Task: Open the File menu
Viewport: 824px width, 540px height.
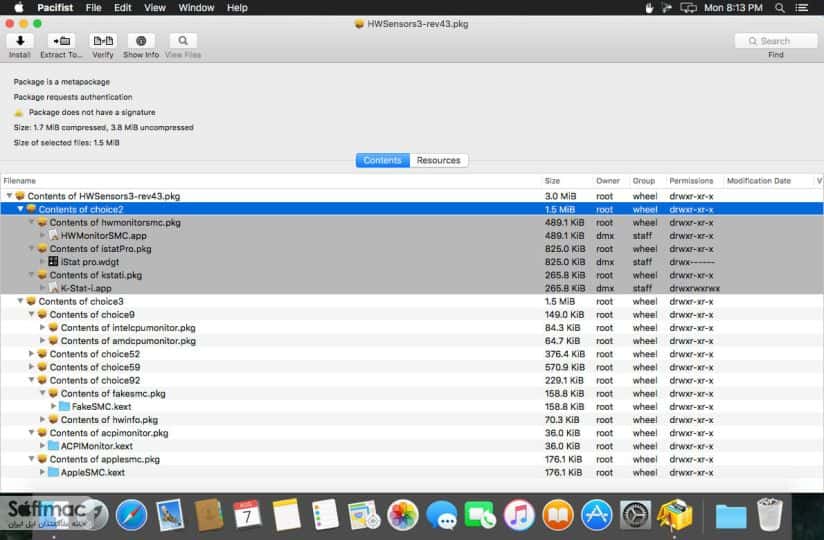Action: point(94,8)
